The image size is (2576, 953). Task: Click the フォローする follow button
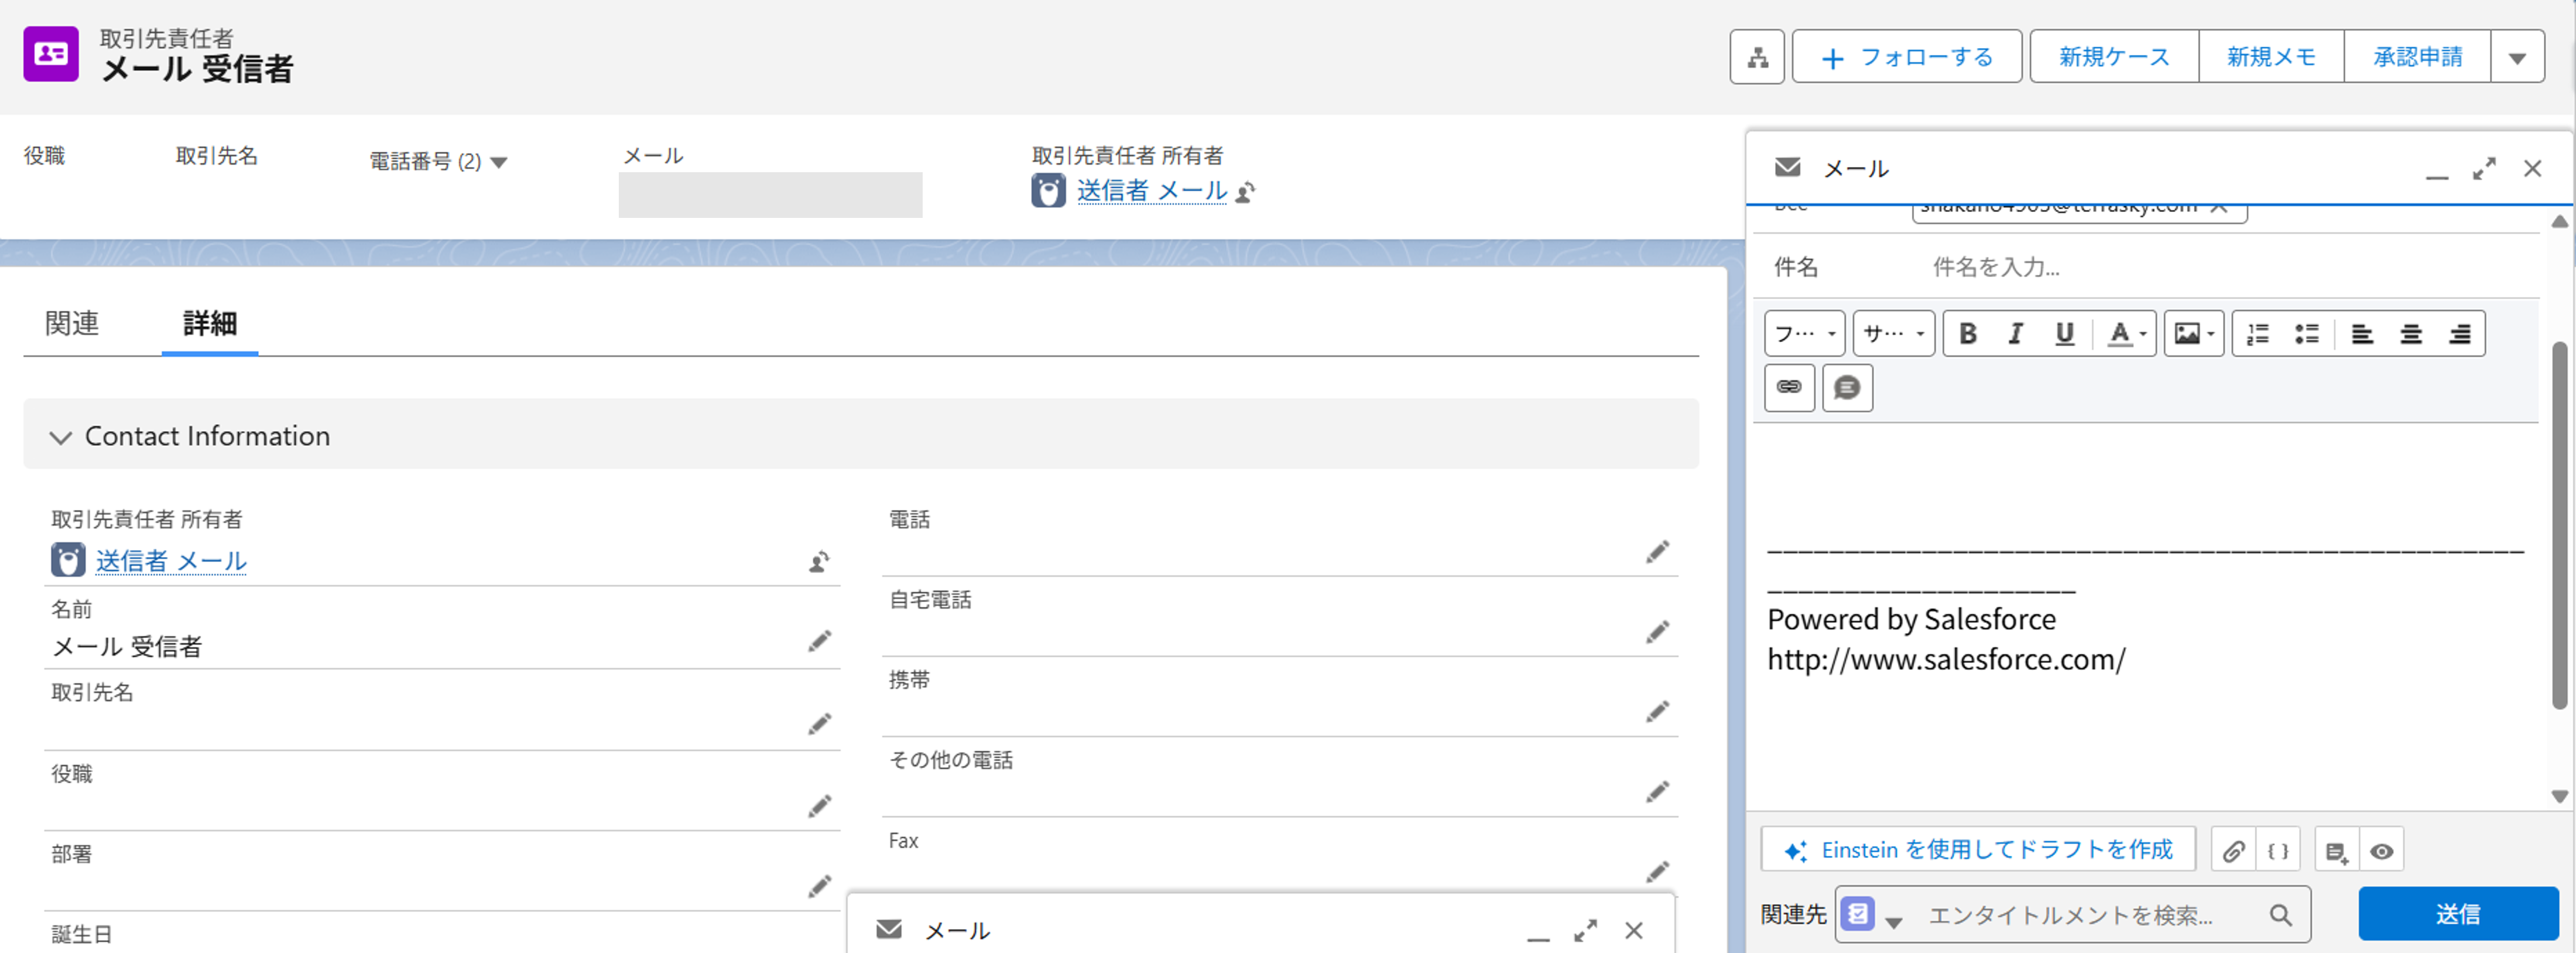[1906, 57]
